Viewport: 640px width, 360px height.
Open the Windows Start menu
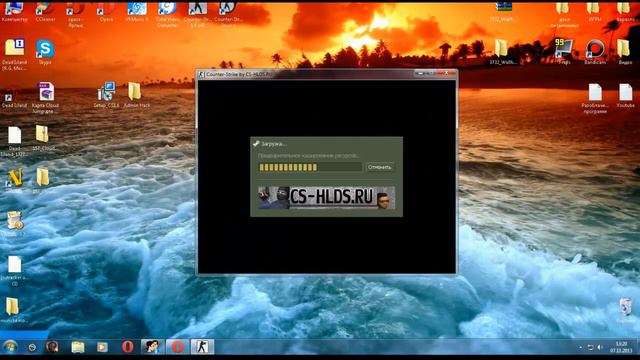click(10, 347)
